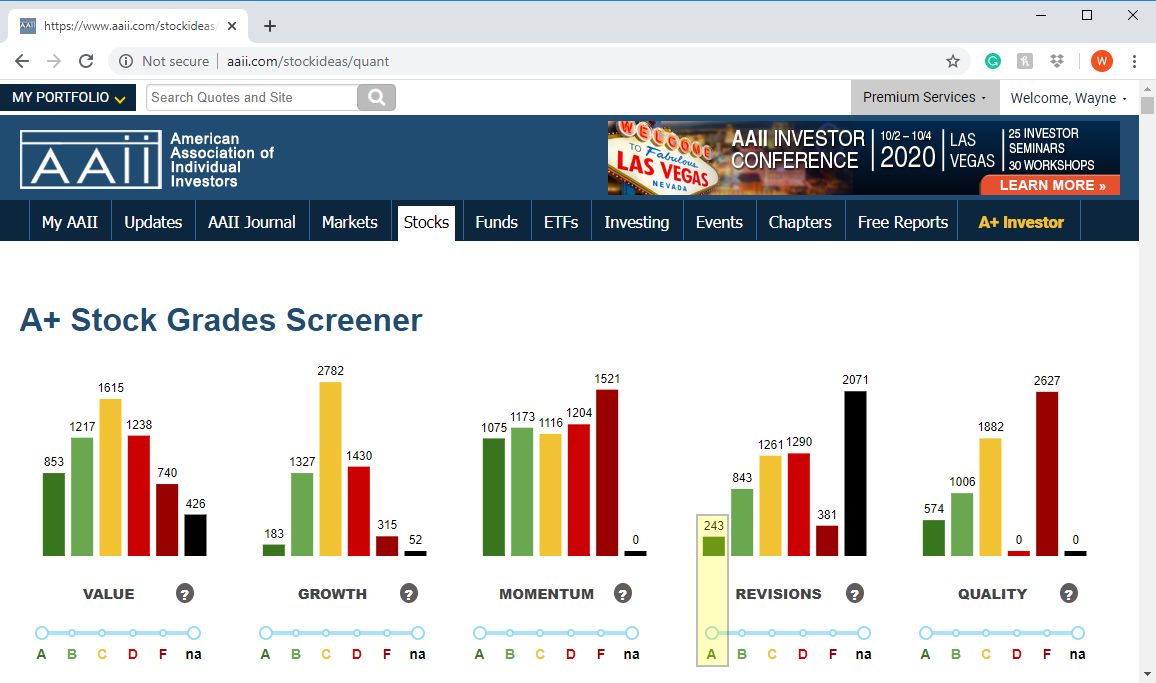1156x683 pixels.
Task: Open the A+ Investor nav tab
Action: coord(1021,222)
